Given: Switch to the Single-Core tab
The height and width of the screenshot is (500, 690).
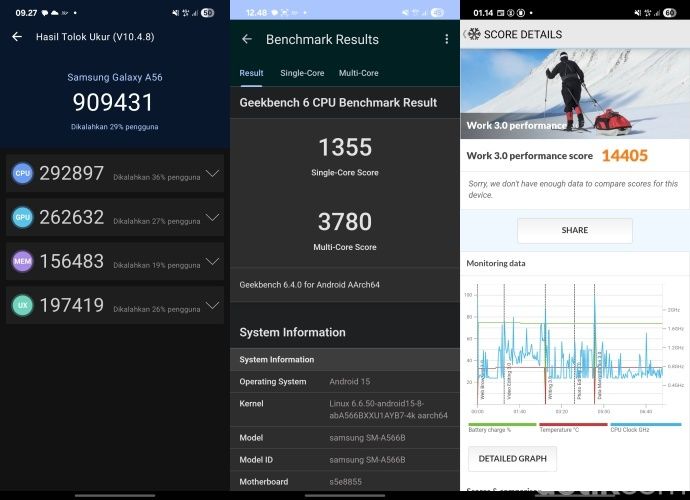Looking at the screenshot, I should (x=302, y=73).
